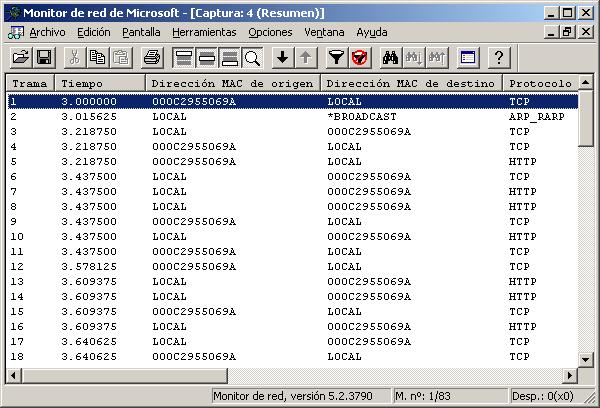Click the Open capture file folder icon
This screenshot has height=408, width=600.
point(18,57)
